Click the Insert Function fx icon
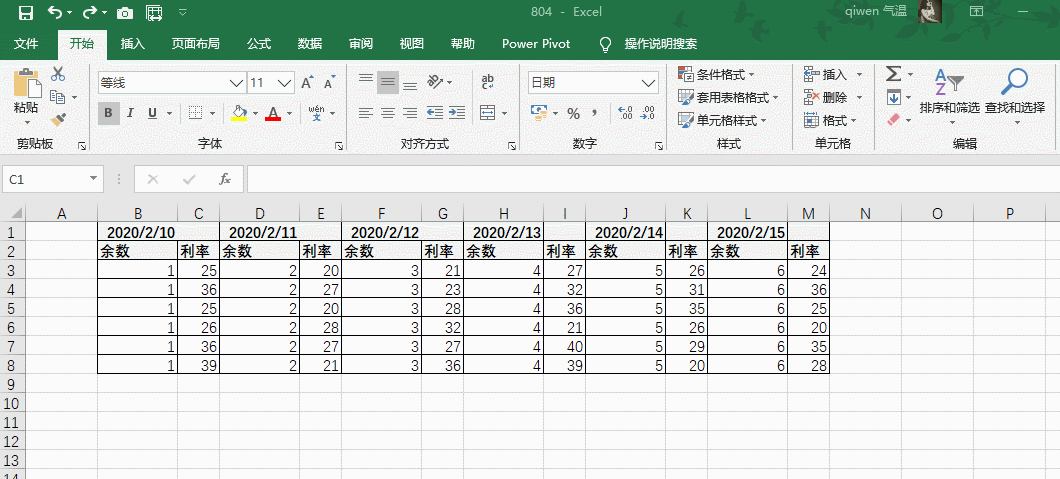 225,179
